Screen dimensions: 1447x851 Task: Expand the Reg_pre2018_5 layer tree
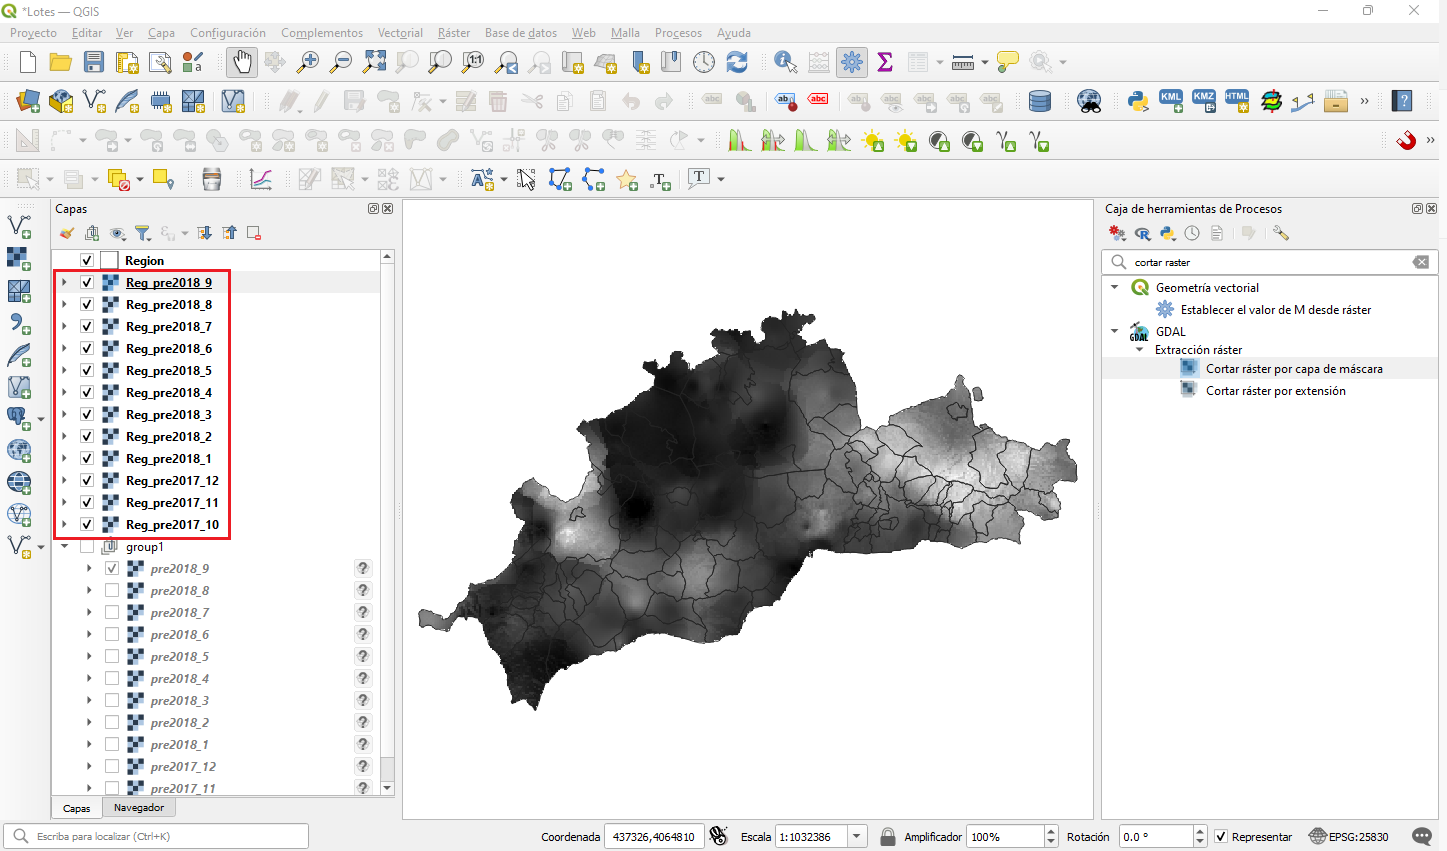[x=65, y=371]
